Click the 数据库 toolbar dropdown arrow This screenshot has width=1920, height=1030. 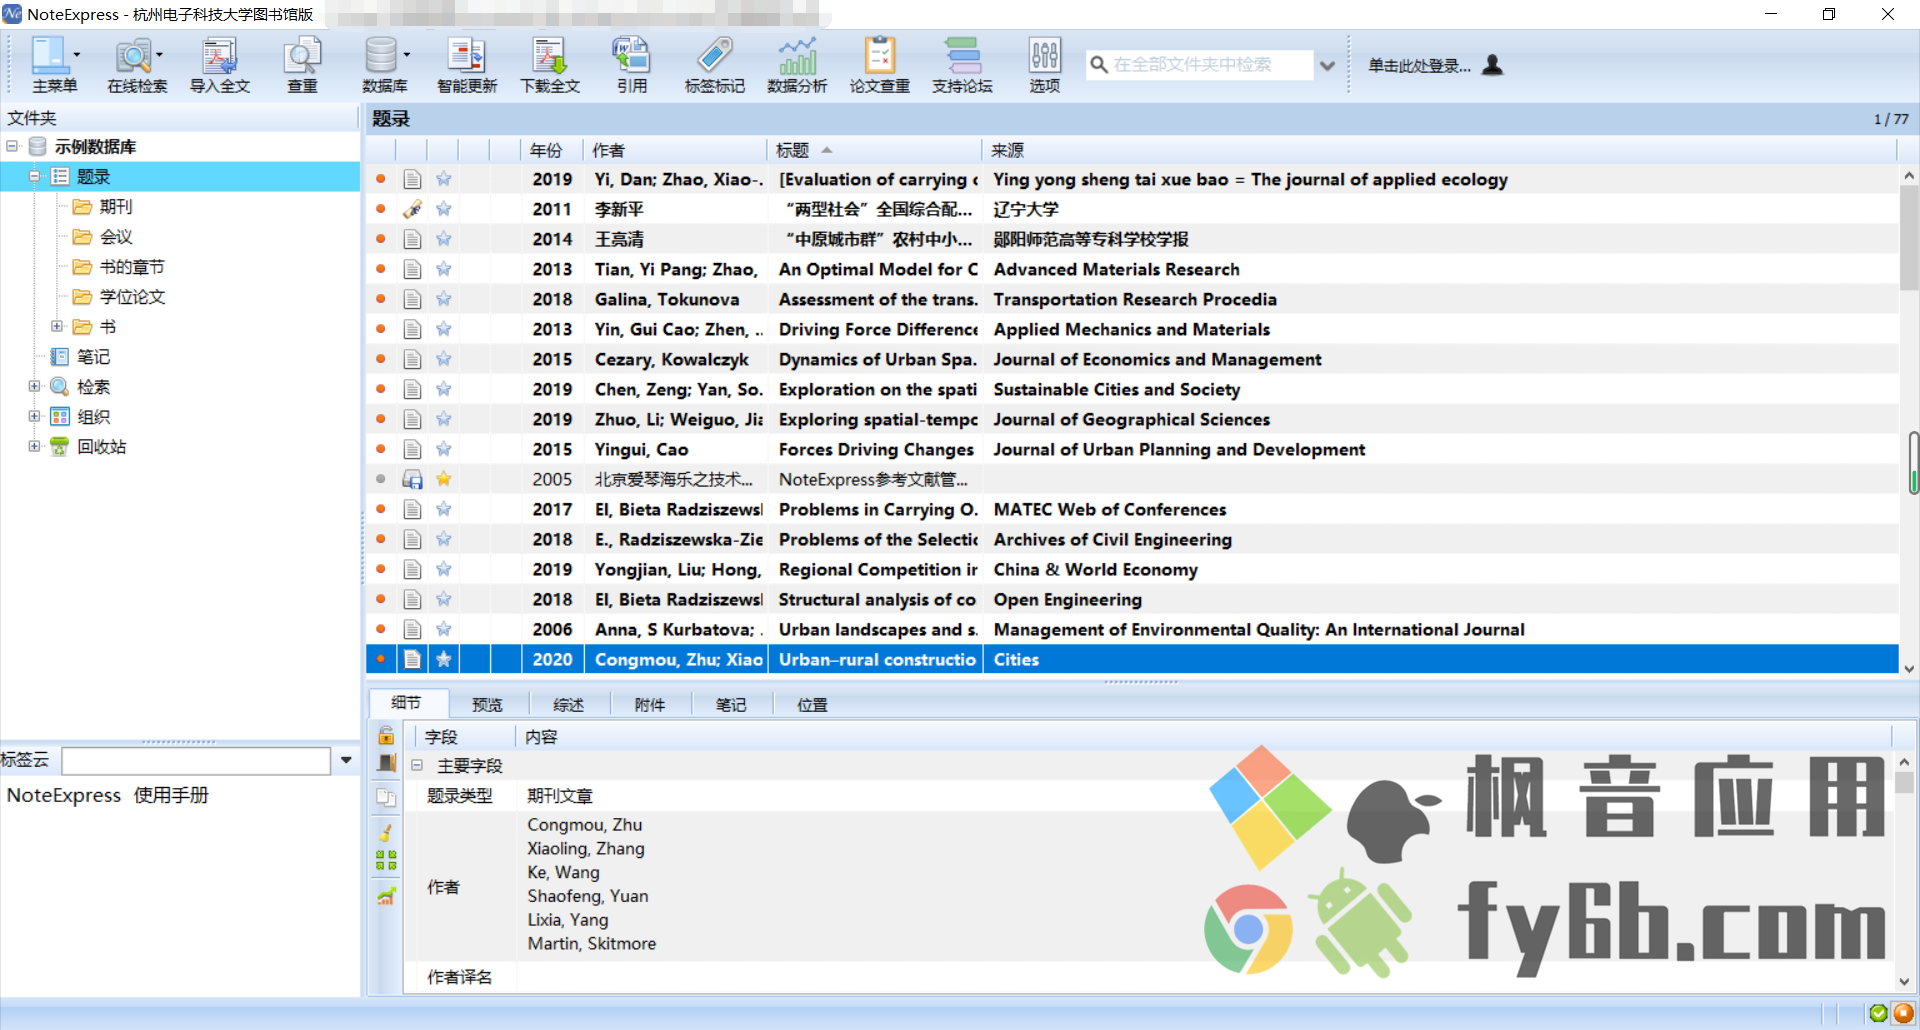pyautogui.click(x=407, y=55)
